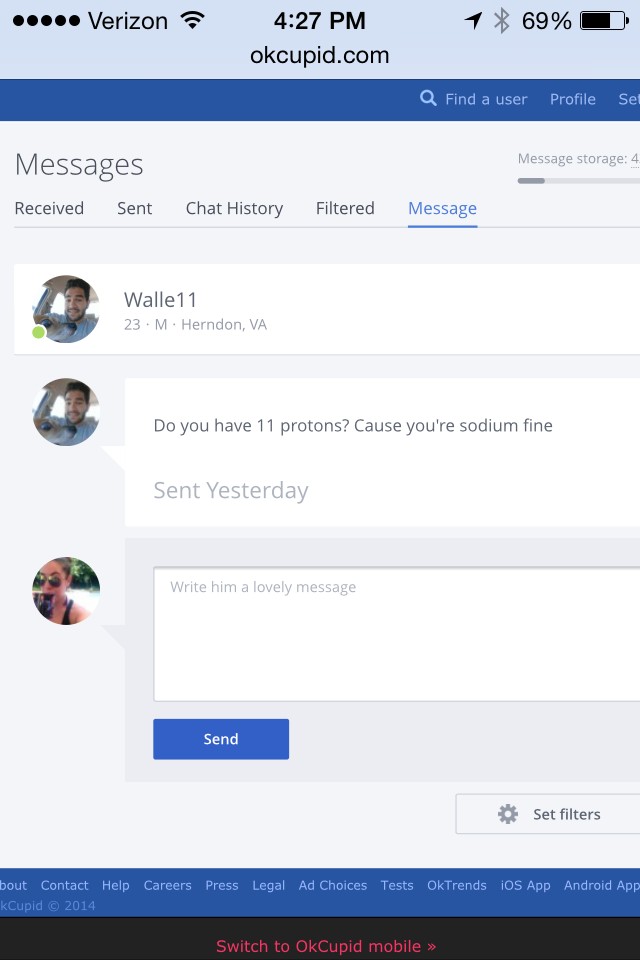Select the Chat History tab
The height and width of the screenshot is (960, 640).
(x=234, y=208)
